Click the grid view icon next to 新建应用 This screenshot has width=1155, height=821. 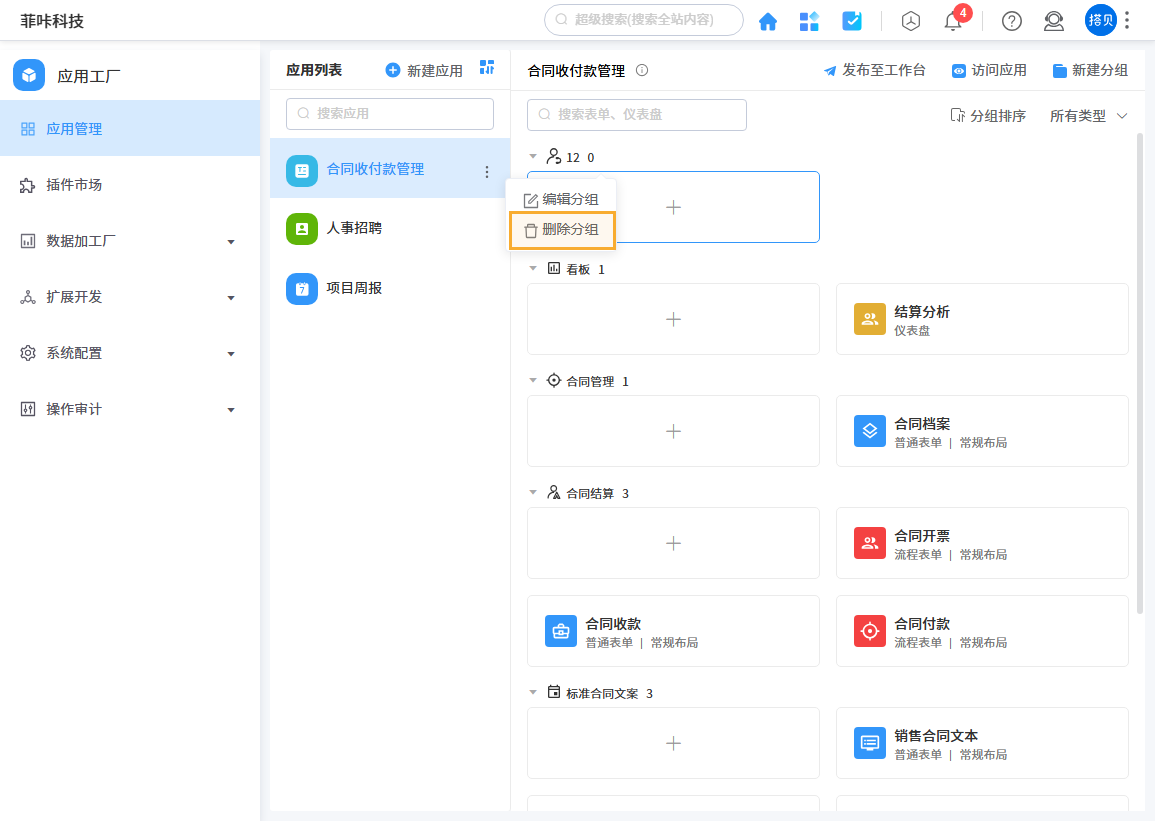(487, 67)
